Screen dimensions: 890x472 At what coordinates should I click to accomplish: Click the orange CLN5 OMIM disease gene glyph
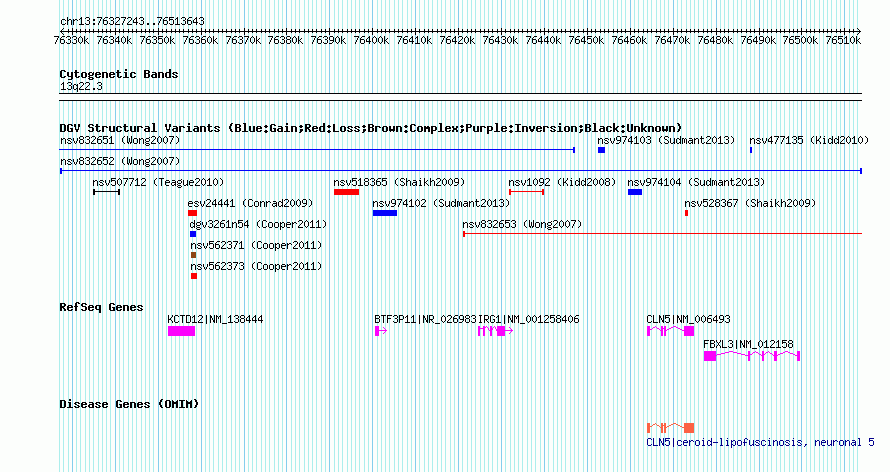tap(670, 428)
